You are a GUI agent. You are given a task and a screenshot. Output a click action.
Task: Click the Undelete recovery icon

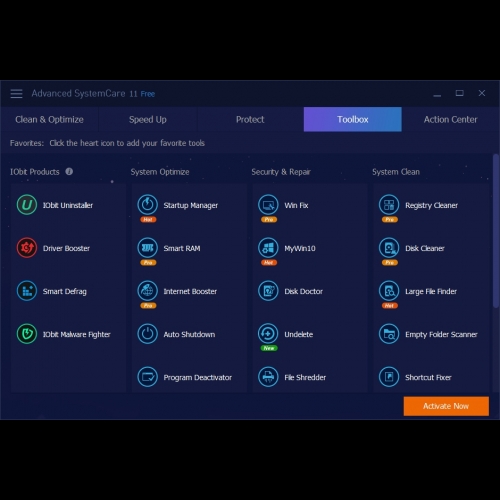268,334
